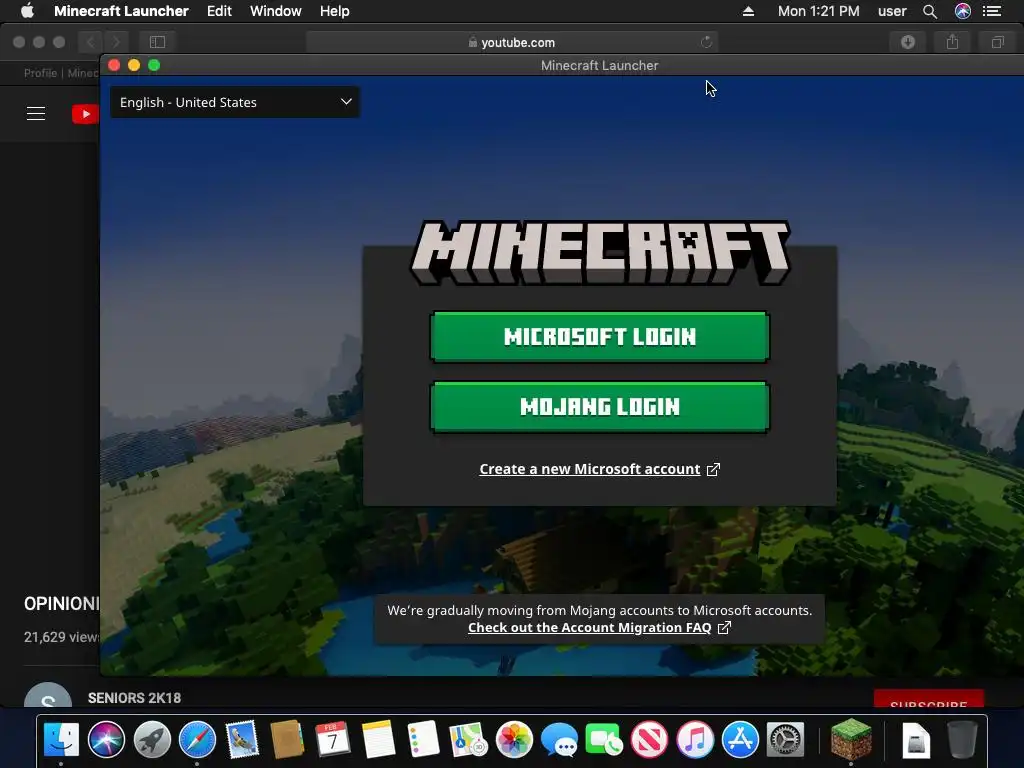Open Notification Center list icon

coord(992,11)
